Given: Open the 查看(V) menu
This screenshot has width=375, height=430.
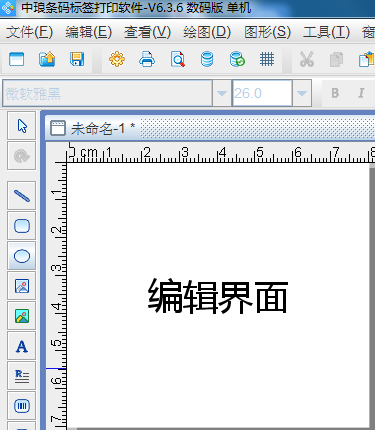Looking at the screenshot, I should point(147,32).
